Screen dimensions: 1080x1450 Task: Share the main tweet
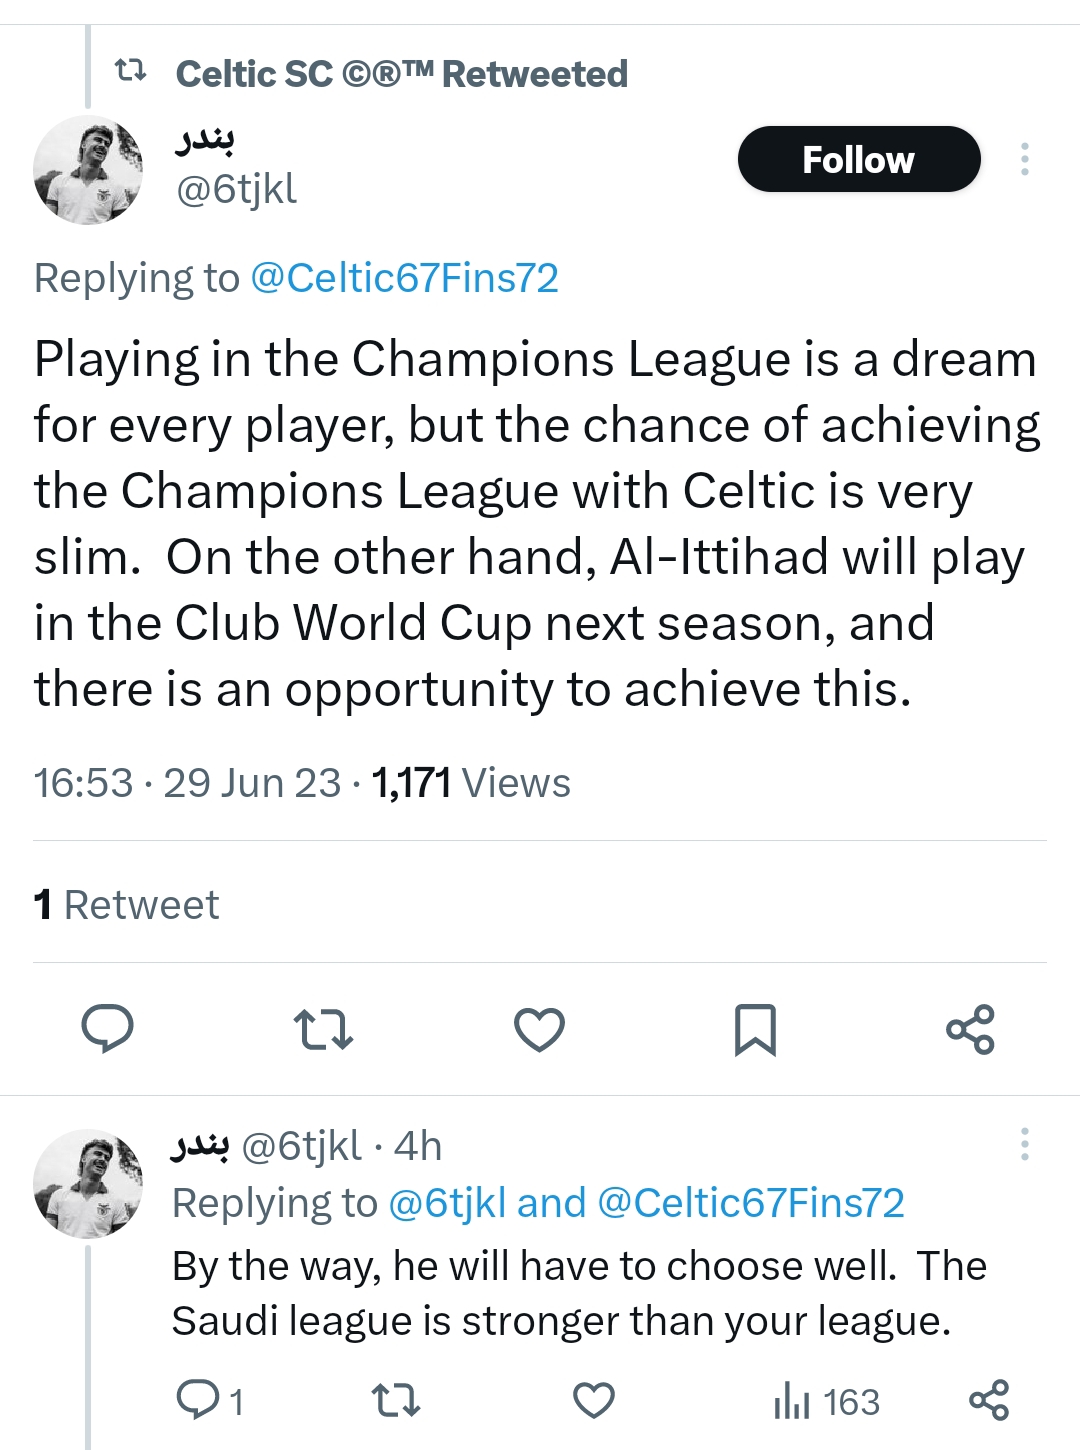970,1029
